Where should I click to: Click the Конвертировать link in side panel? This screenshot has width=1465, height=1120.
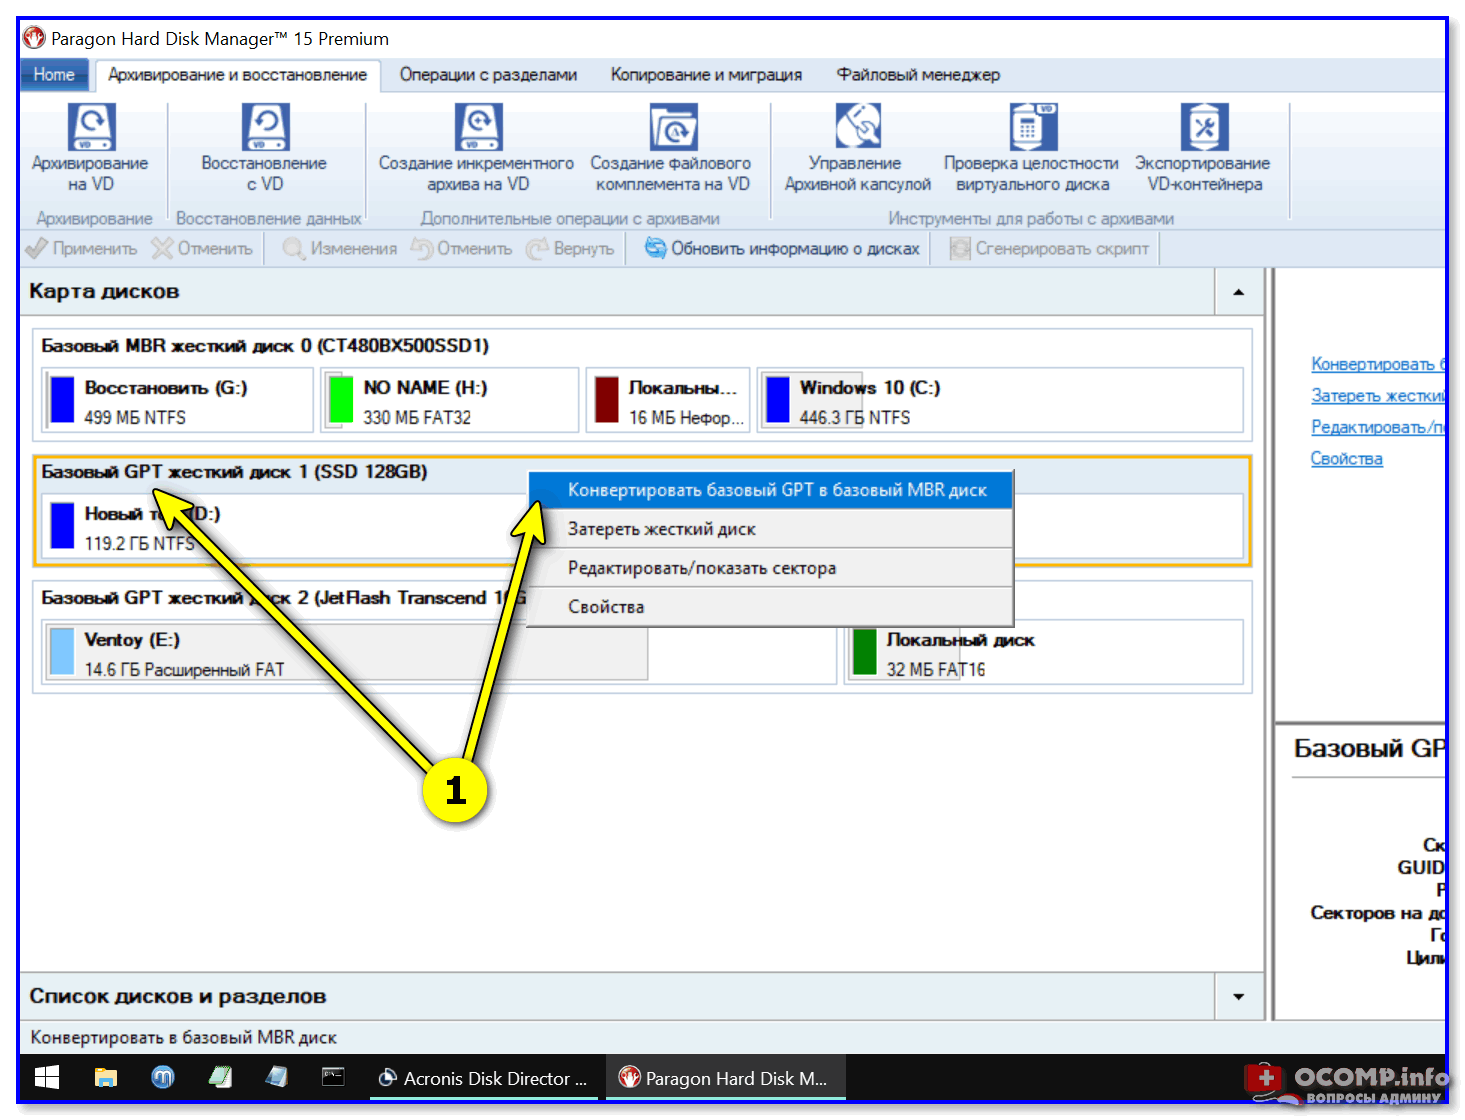pos(1378,364)
